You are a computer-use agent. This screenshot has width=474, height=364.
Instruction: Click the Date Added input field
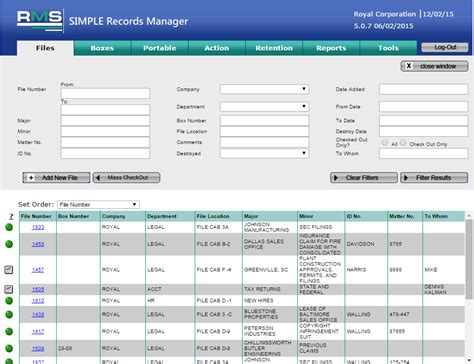point(424,89)
